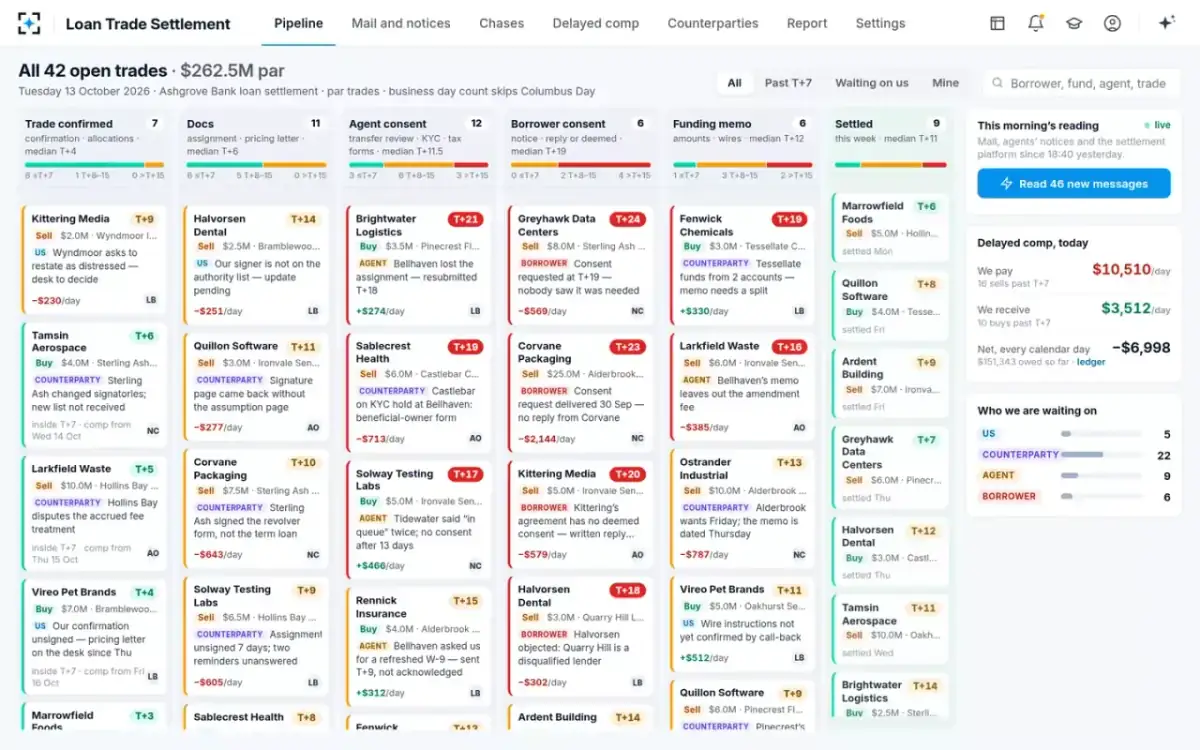Go to the Pipeline tab
1200x750 pixels.
click(x=298, y=23)
